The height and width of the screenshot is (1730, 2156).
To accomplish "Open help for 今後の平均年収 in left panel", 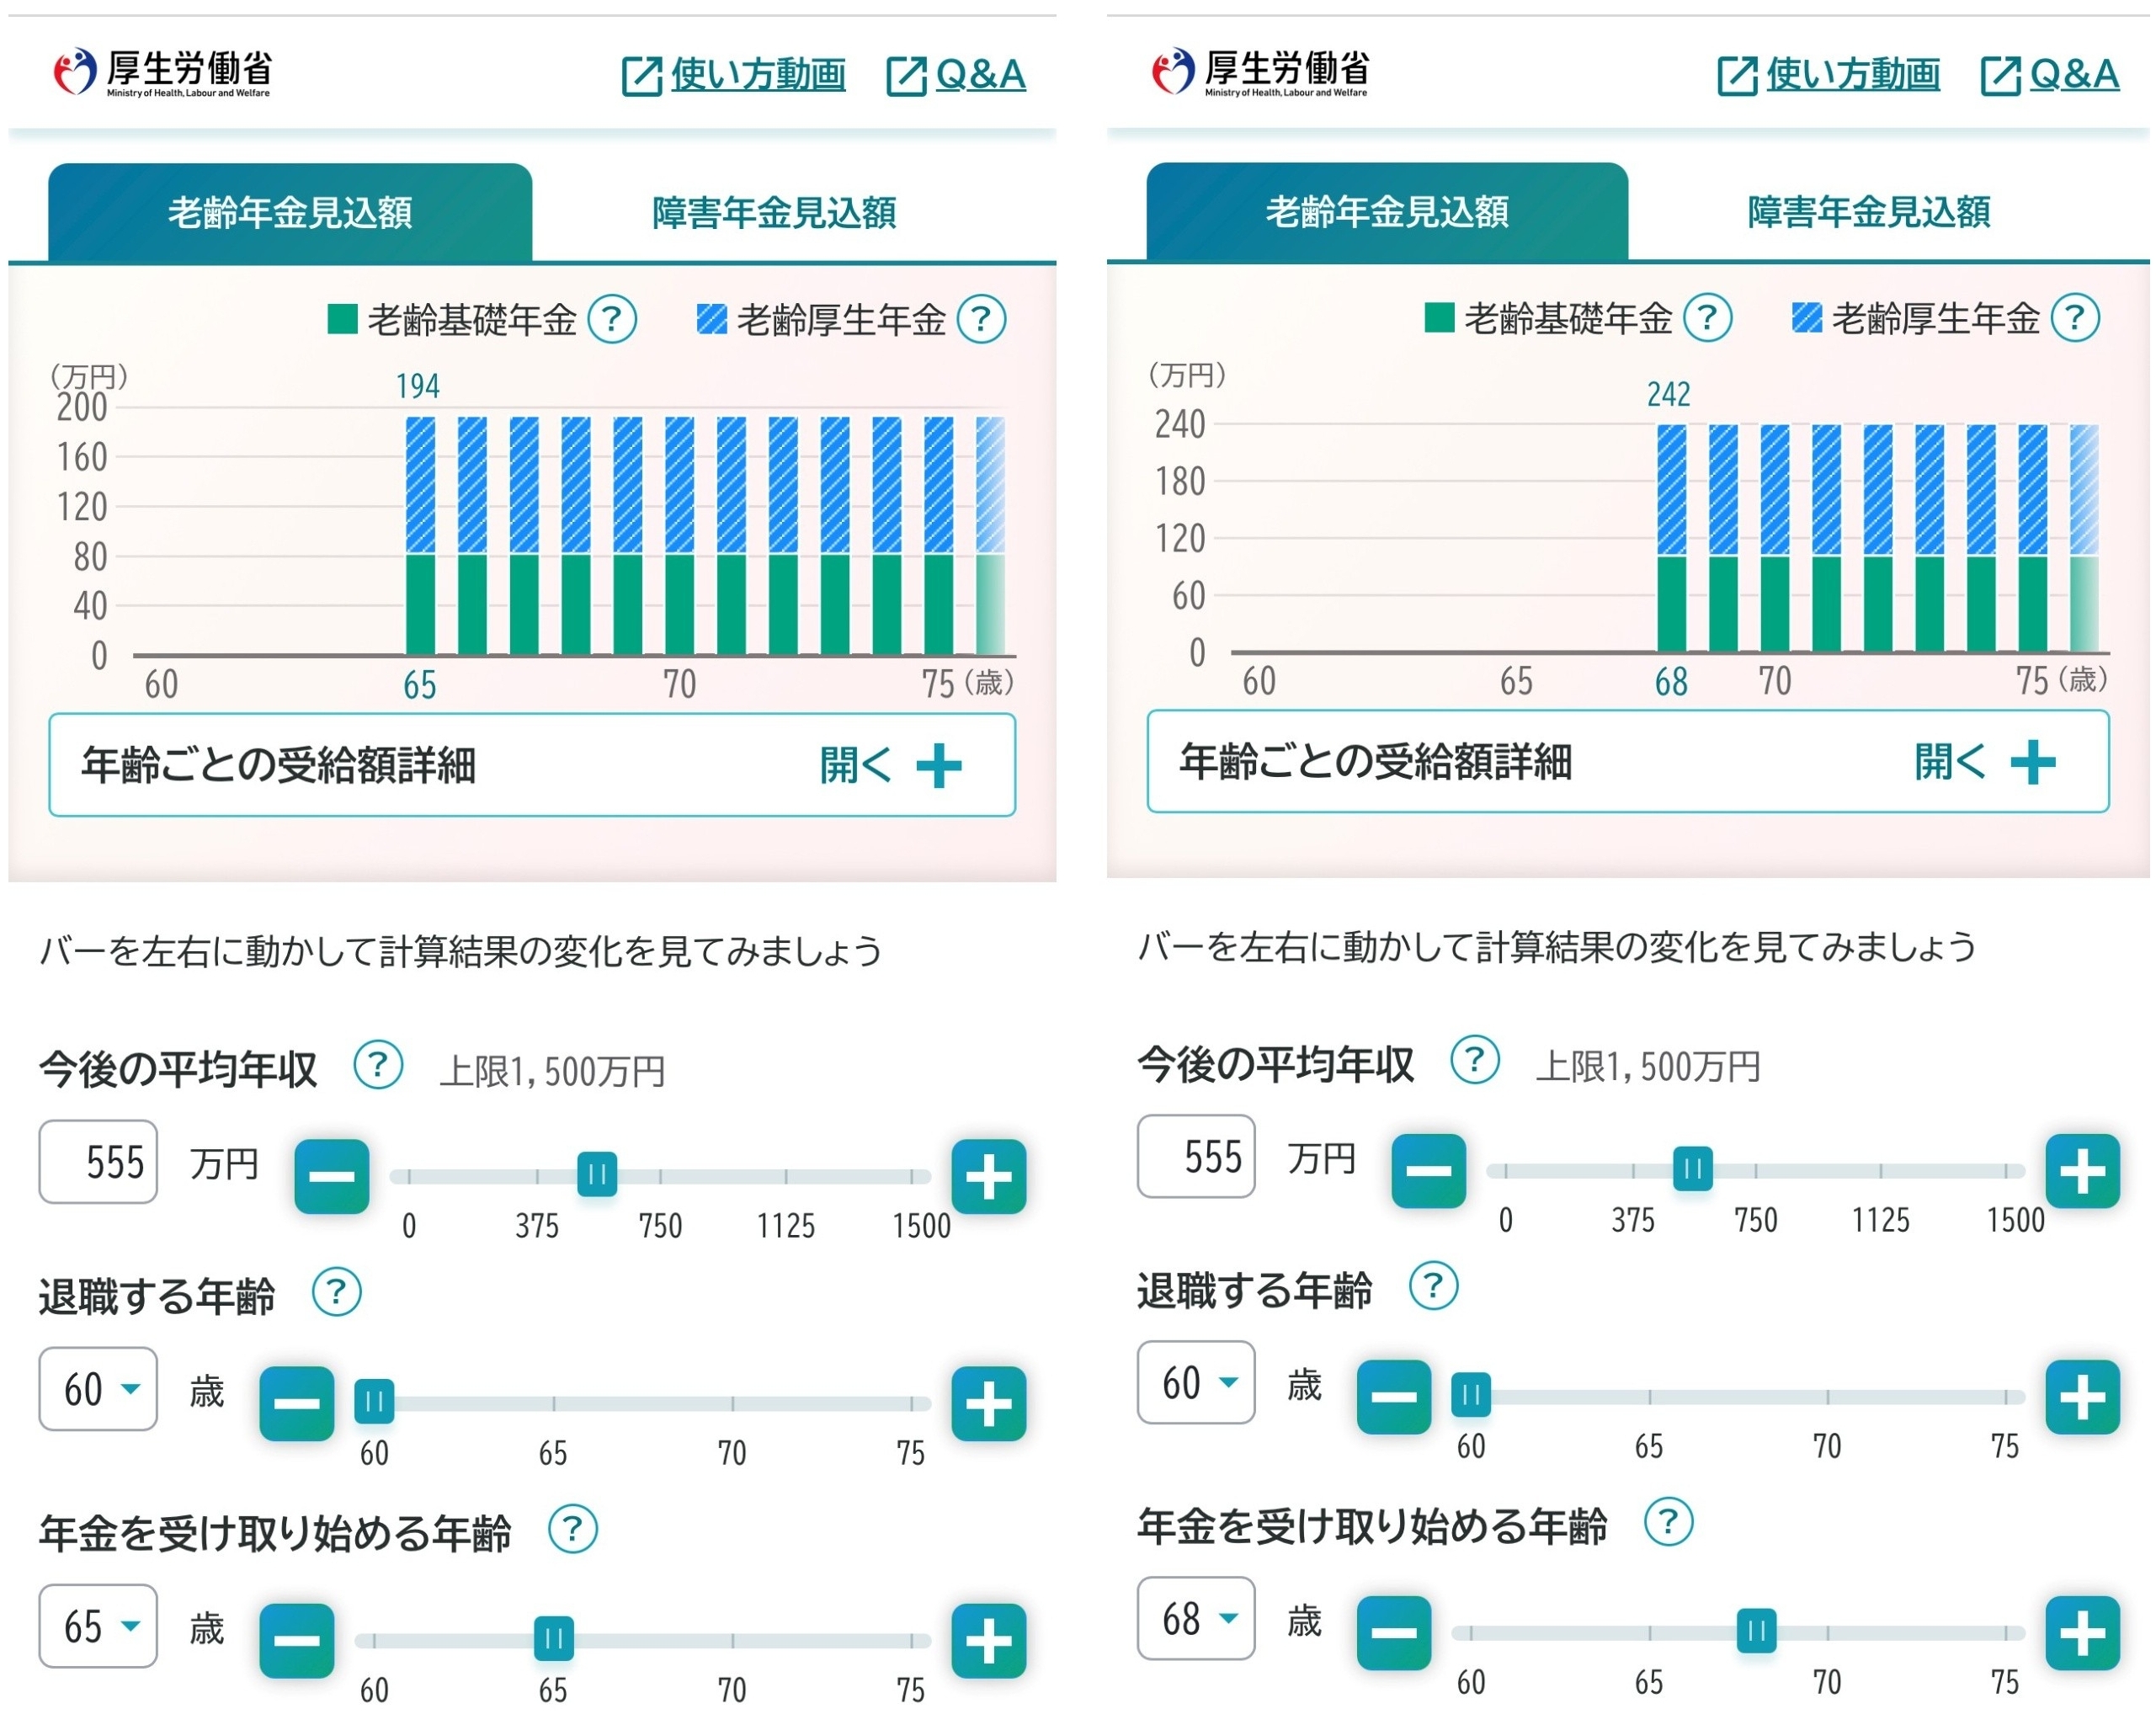I will coord(378,1066).
